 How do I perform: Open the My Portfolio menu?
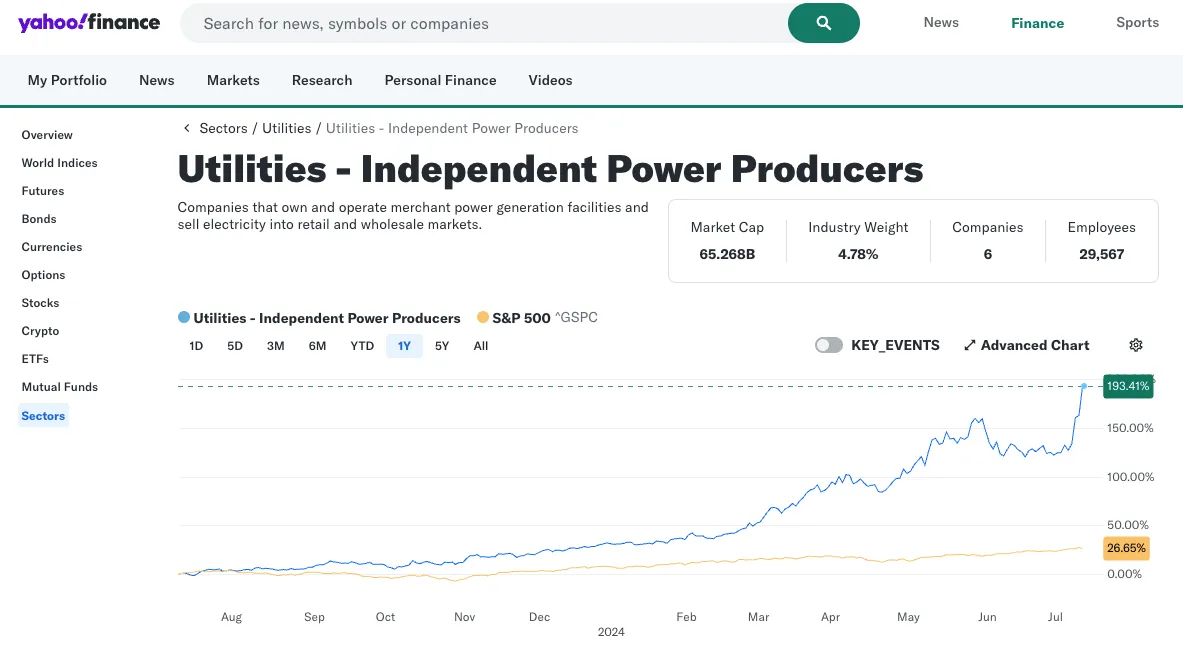point(67,80)
